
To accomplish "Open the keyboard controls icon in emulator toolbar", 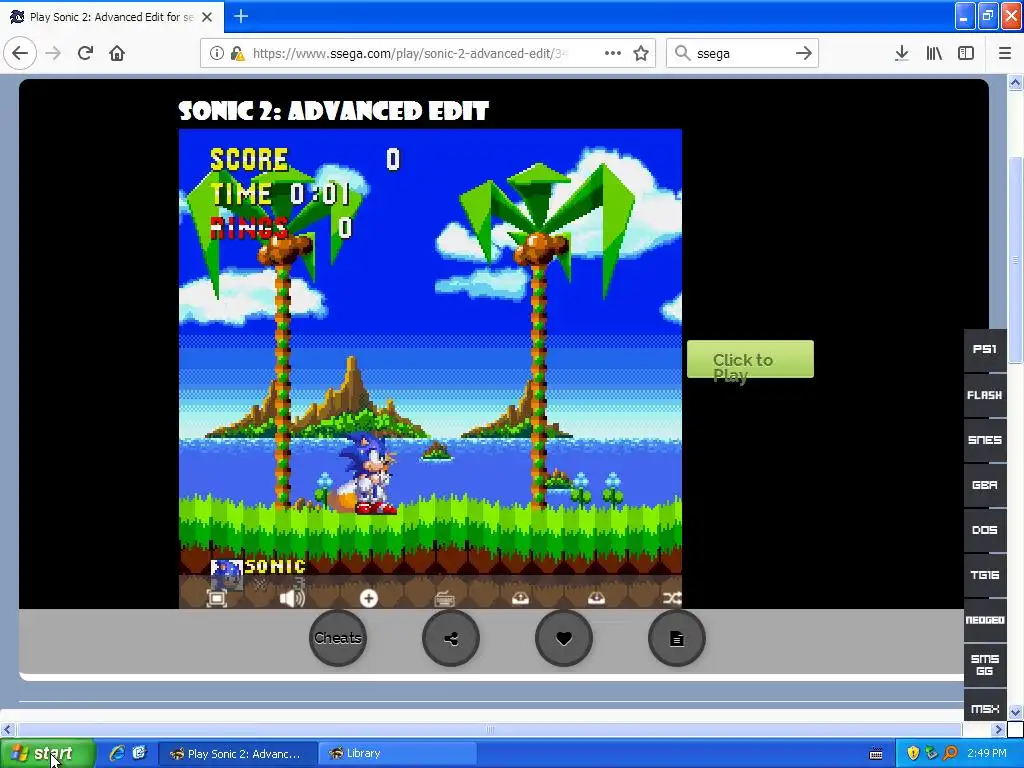I will (x=444, y=598).
